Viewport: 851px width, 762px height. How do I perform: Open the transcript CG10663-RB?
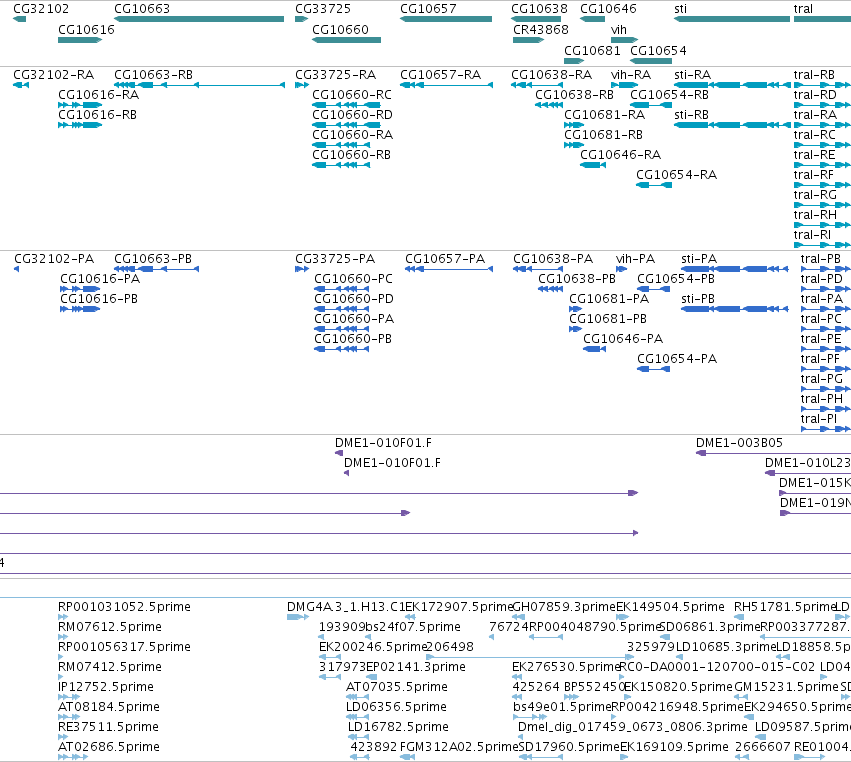click(x=199, y=85)
